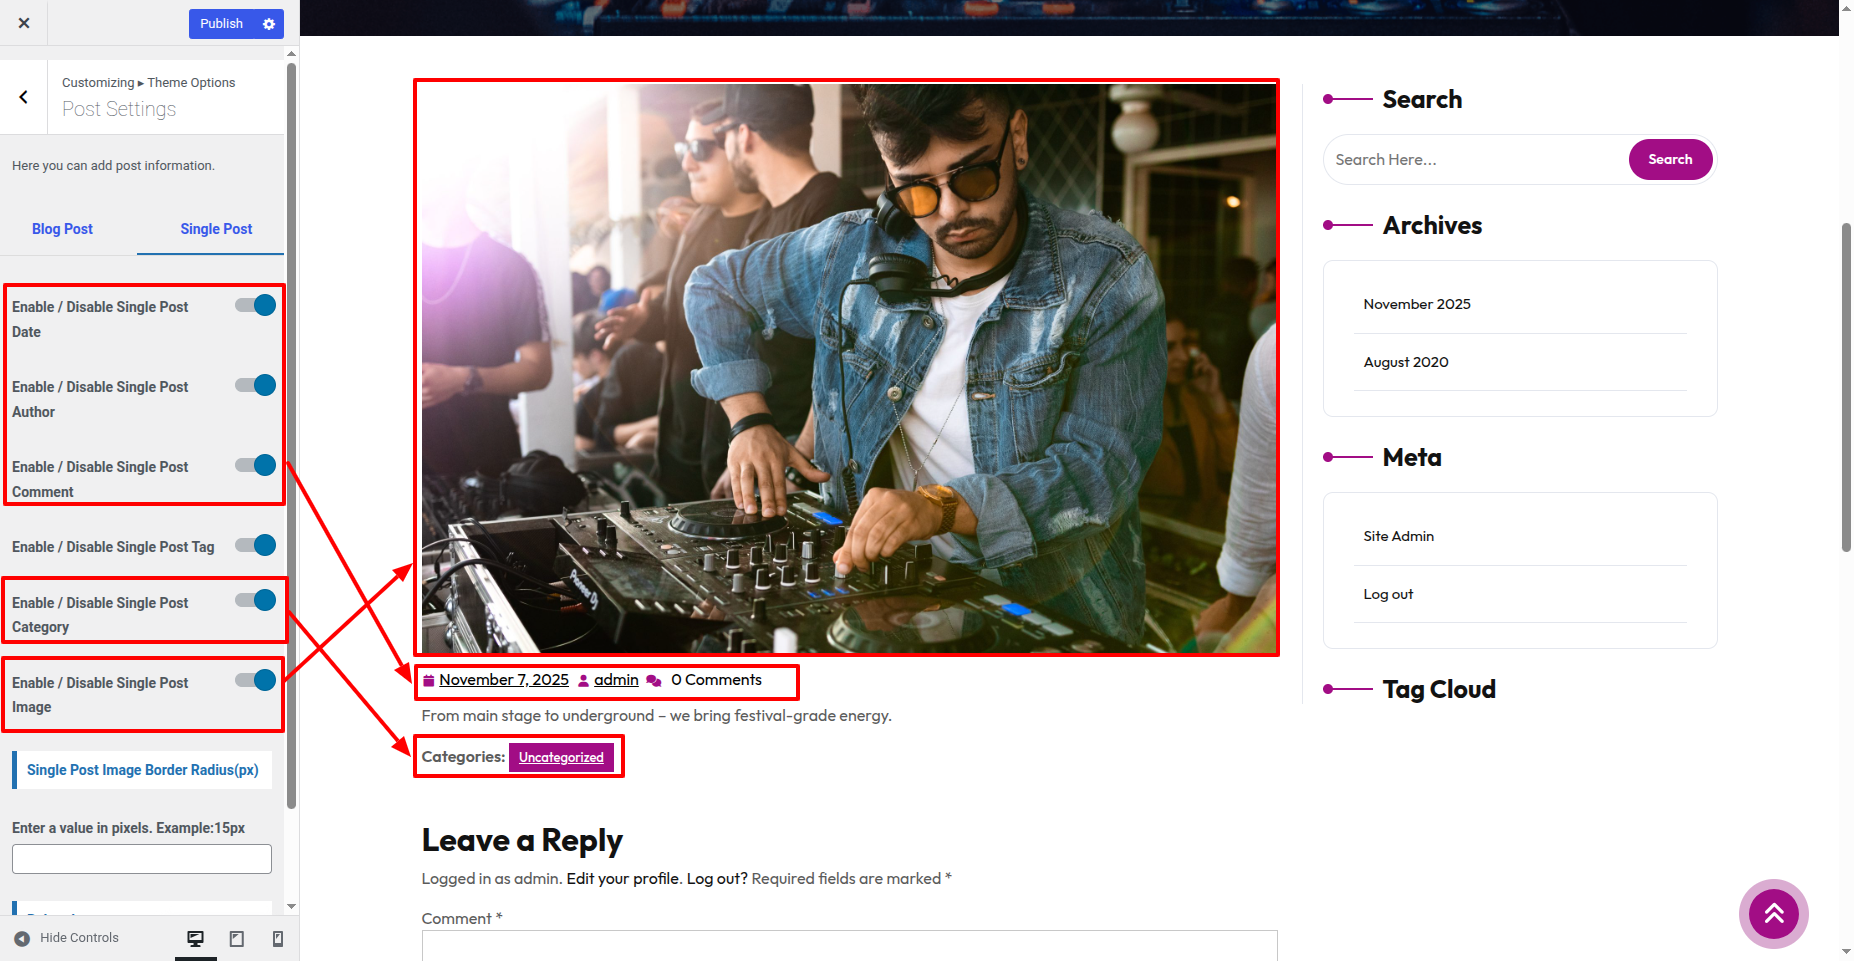Select the Single Post tab
Screen dimensions: 1854x961
pos(216,229)
